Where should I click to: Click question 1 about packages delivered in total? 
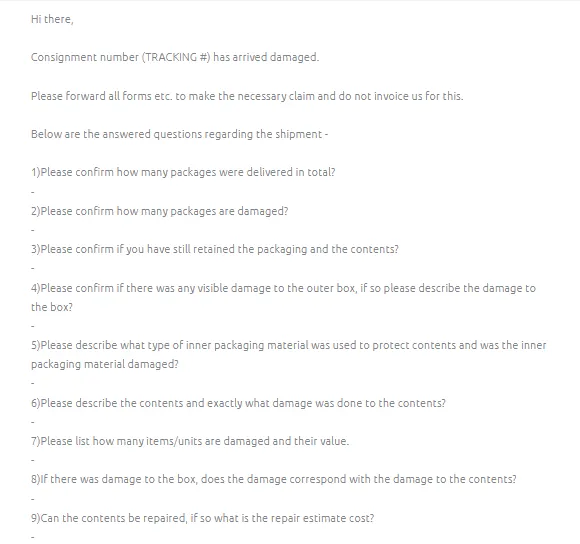(x=183, y=172)
